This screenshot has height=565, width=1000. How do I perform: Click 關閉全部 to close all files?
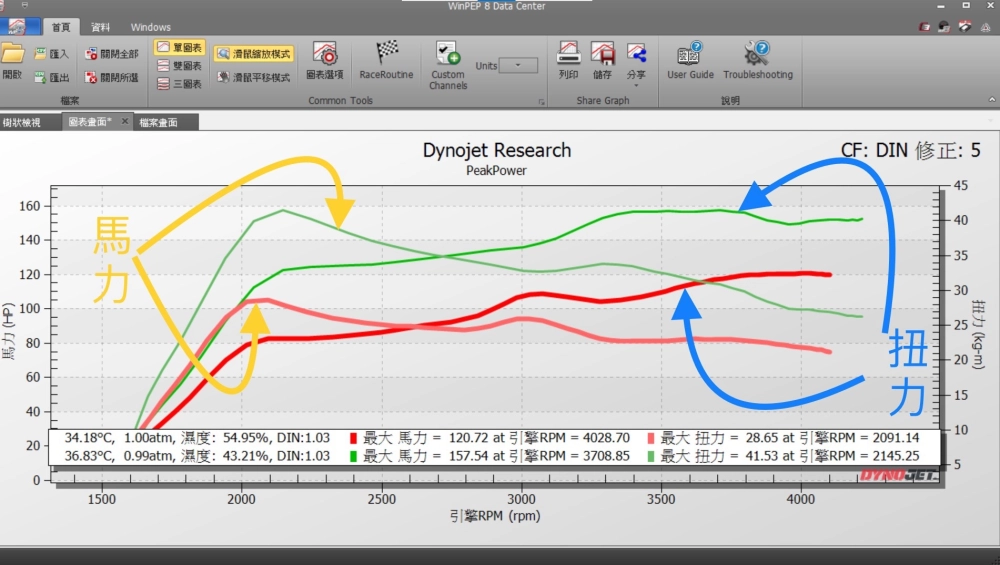[112, 54]
